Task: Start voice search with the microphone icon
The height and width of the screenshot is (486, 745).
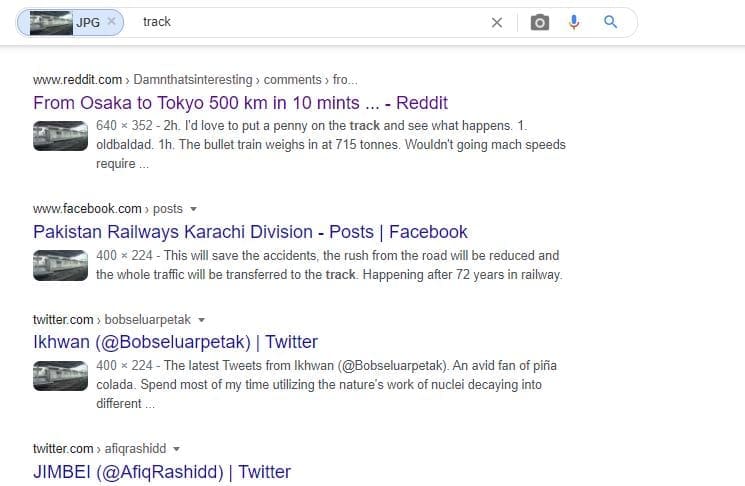Action: tap(574, 22)
